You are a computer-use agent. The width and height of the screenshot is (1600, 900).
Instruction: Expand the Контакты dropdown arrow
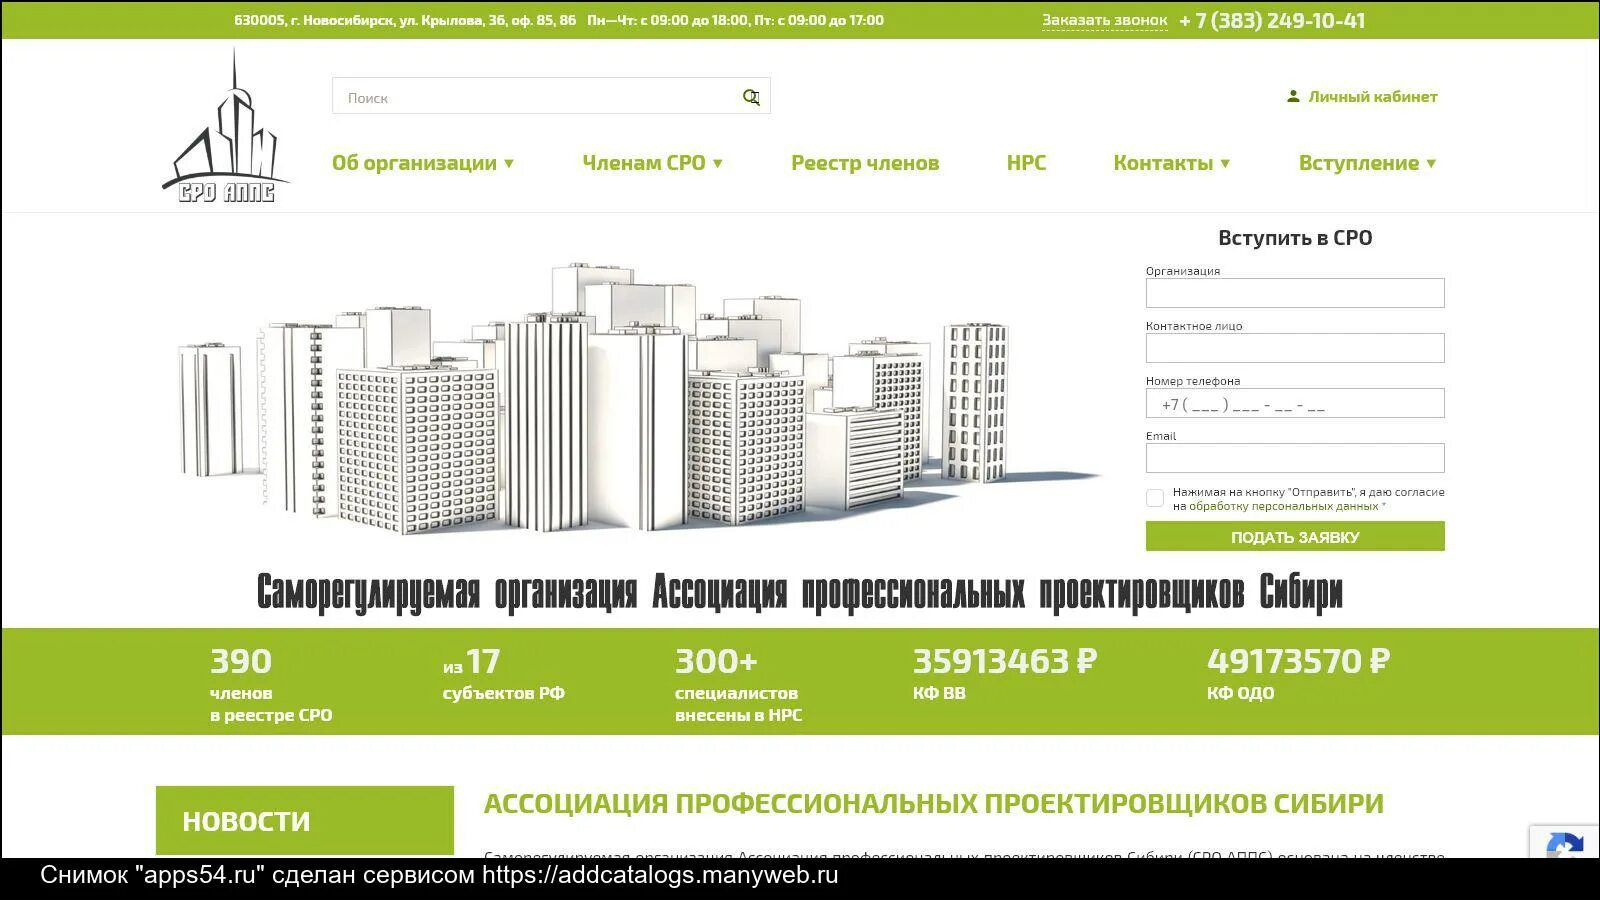coord(1225,163)
